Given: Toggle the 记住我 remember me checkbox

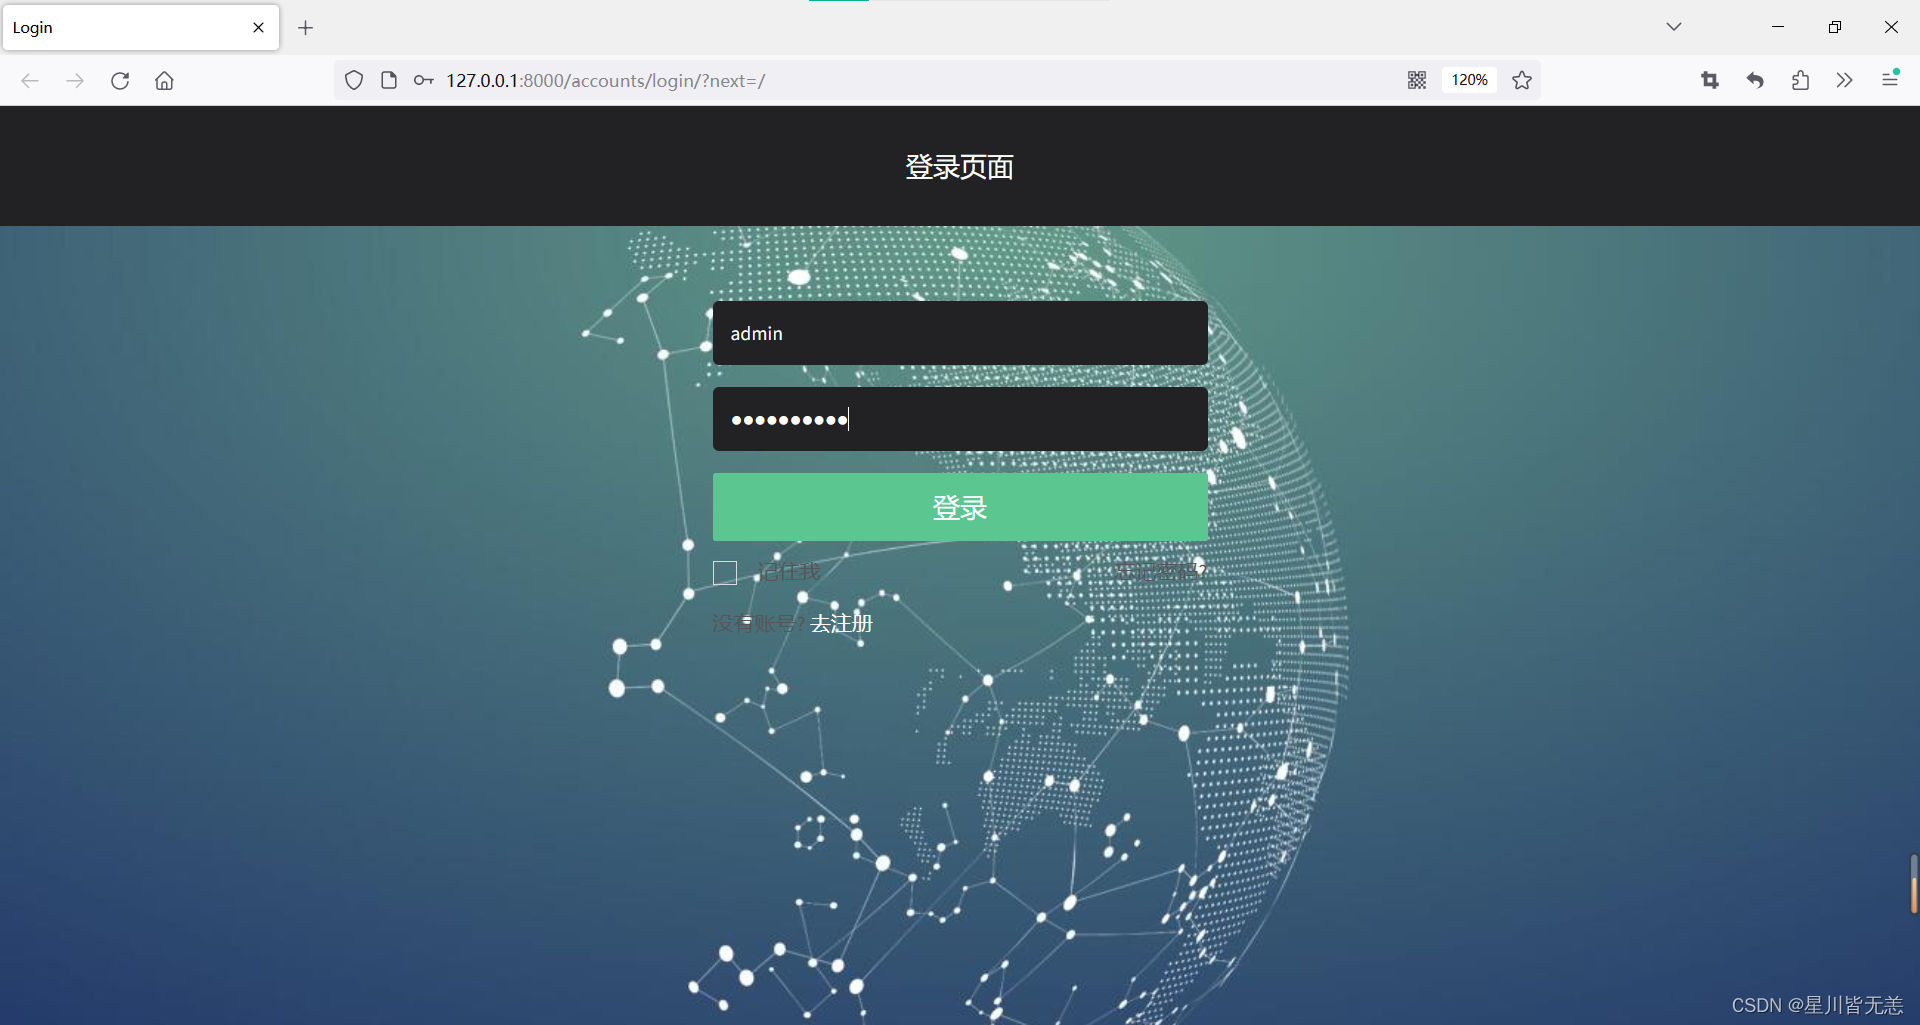Looking at the screenshot, I should 725,573.
